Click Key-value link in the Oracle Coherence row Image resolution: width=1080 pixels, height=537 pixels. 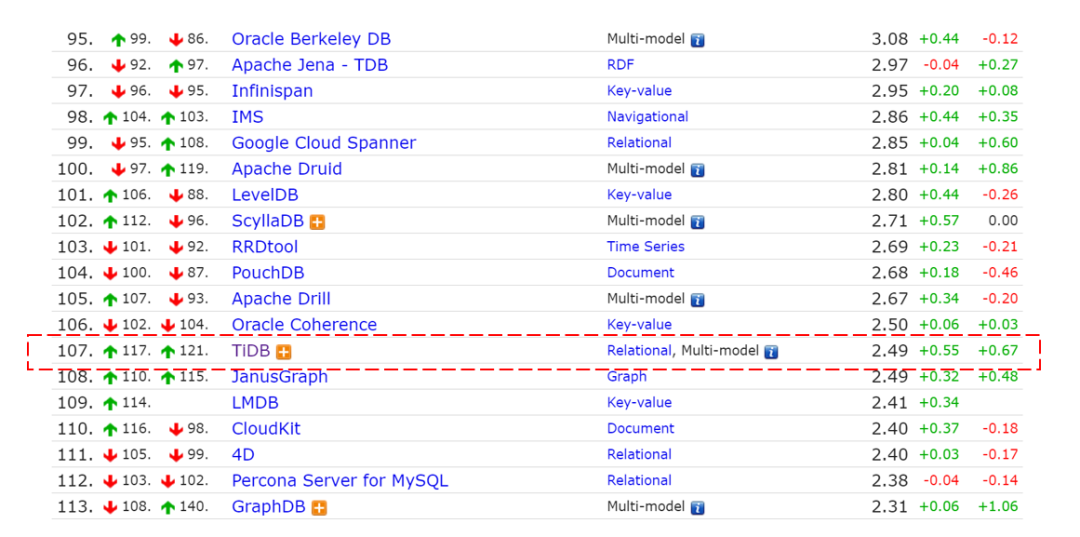tap(639, 325)
